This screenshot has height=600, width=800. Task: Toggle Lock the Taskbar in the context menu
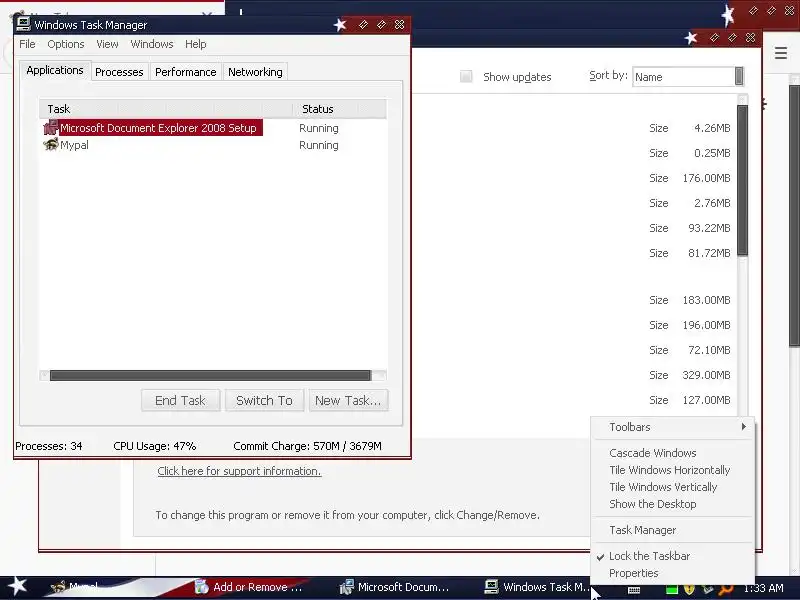click(649, 556)
